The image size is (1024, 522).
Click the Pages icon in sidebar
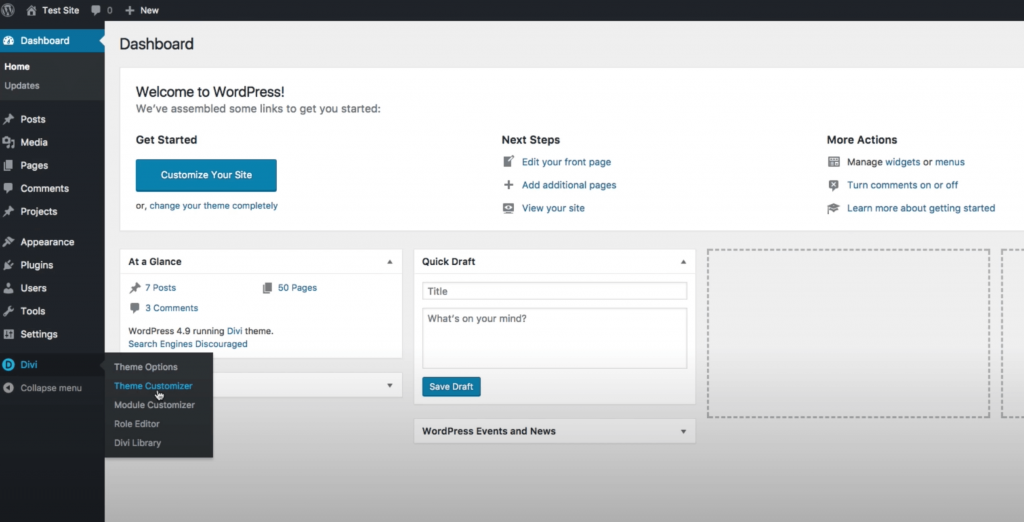pos(8,165)
